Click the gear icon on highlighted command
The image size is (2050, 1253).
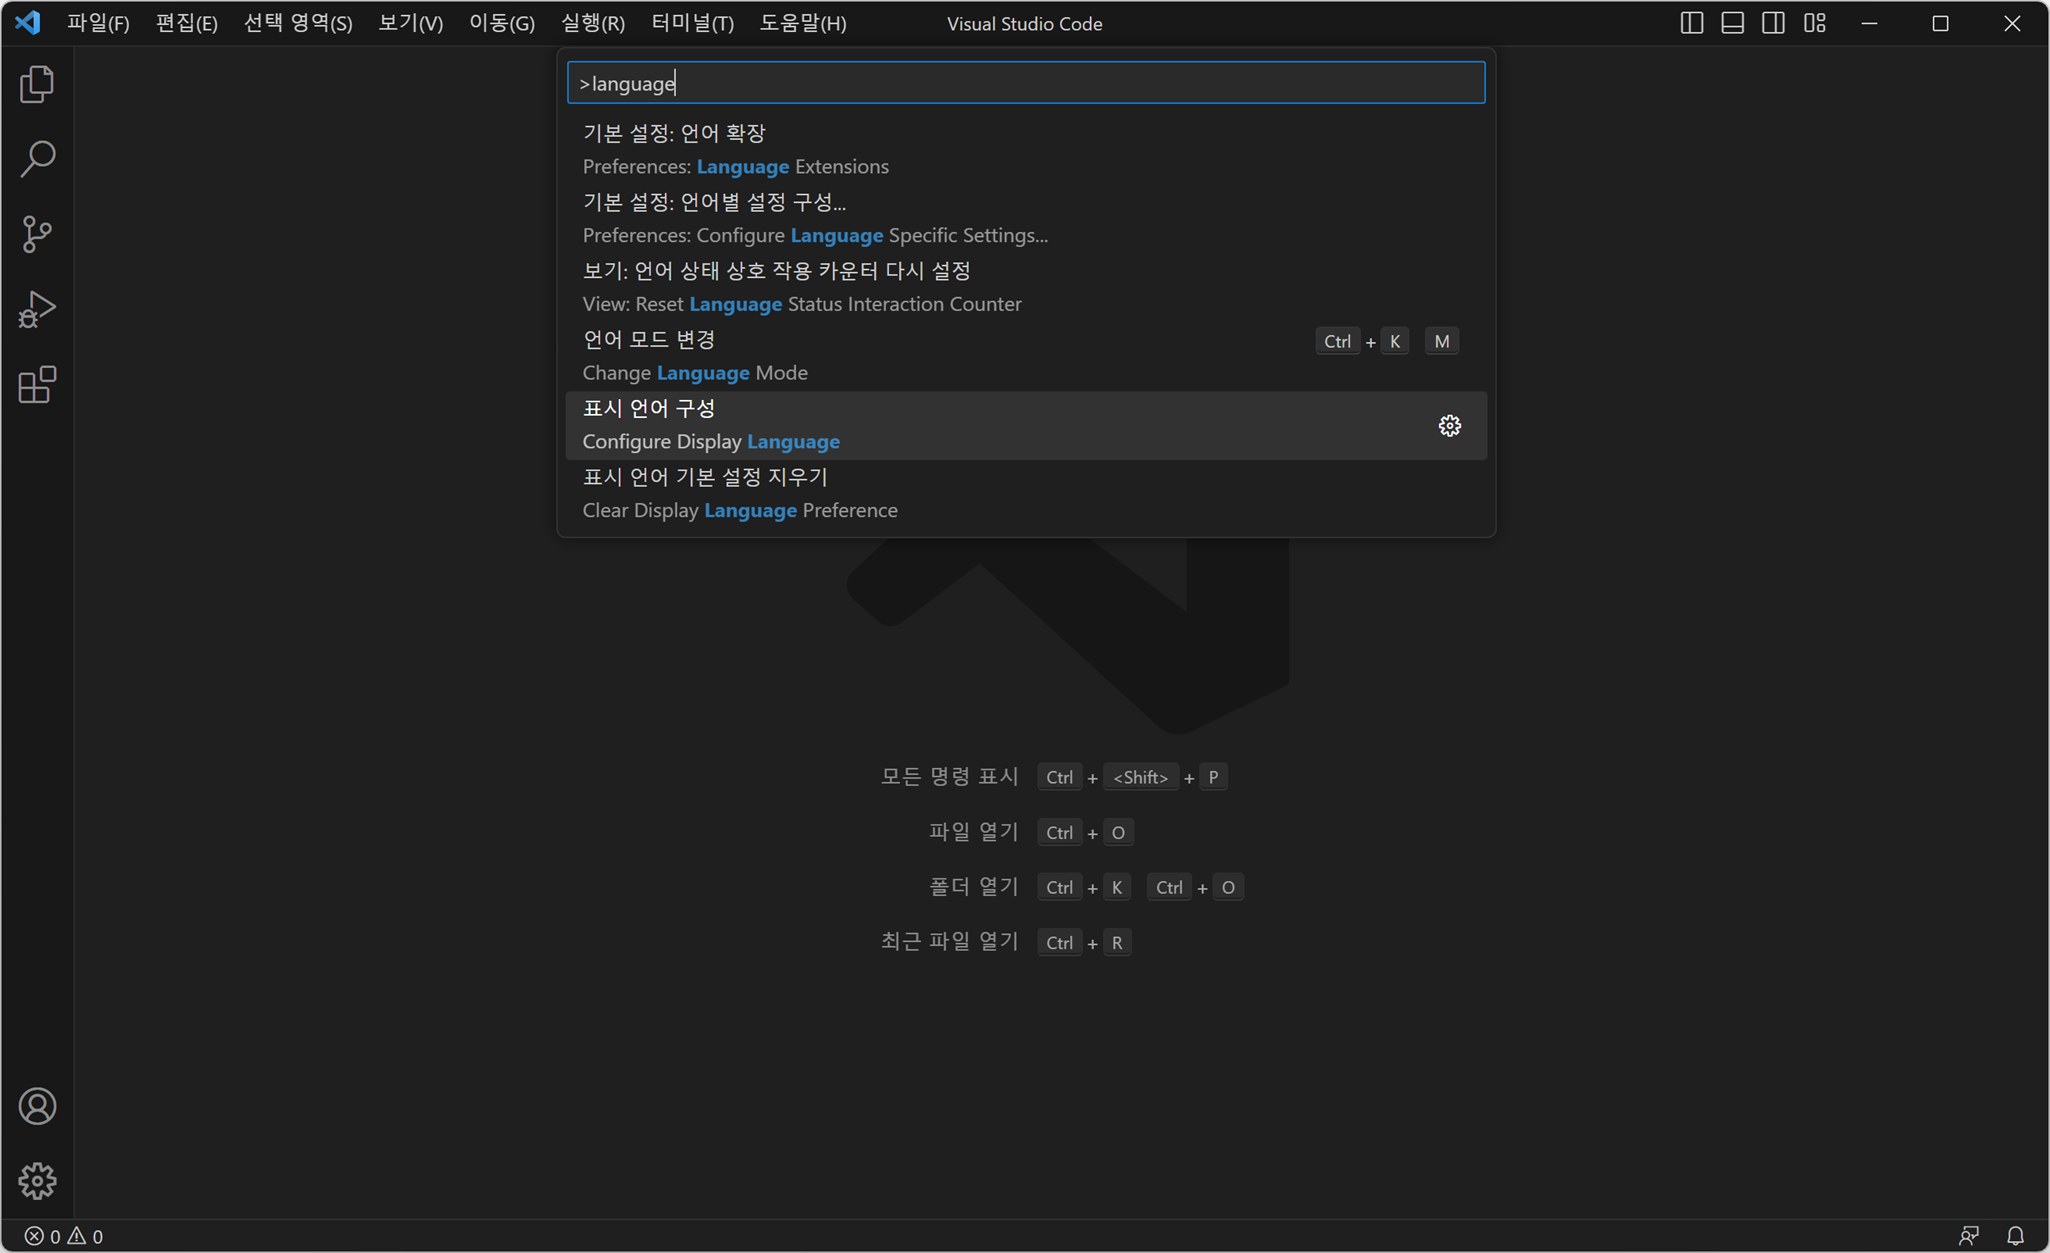(x=1449, y=426)
